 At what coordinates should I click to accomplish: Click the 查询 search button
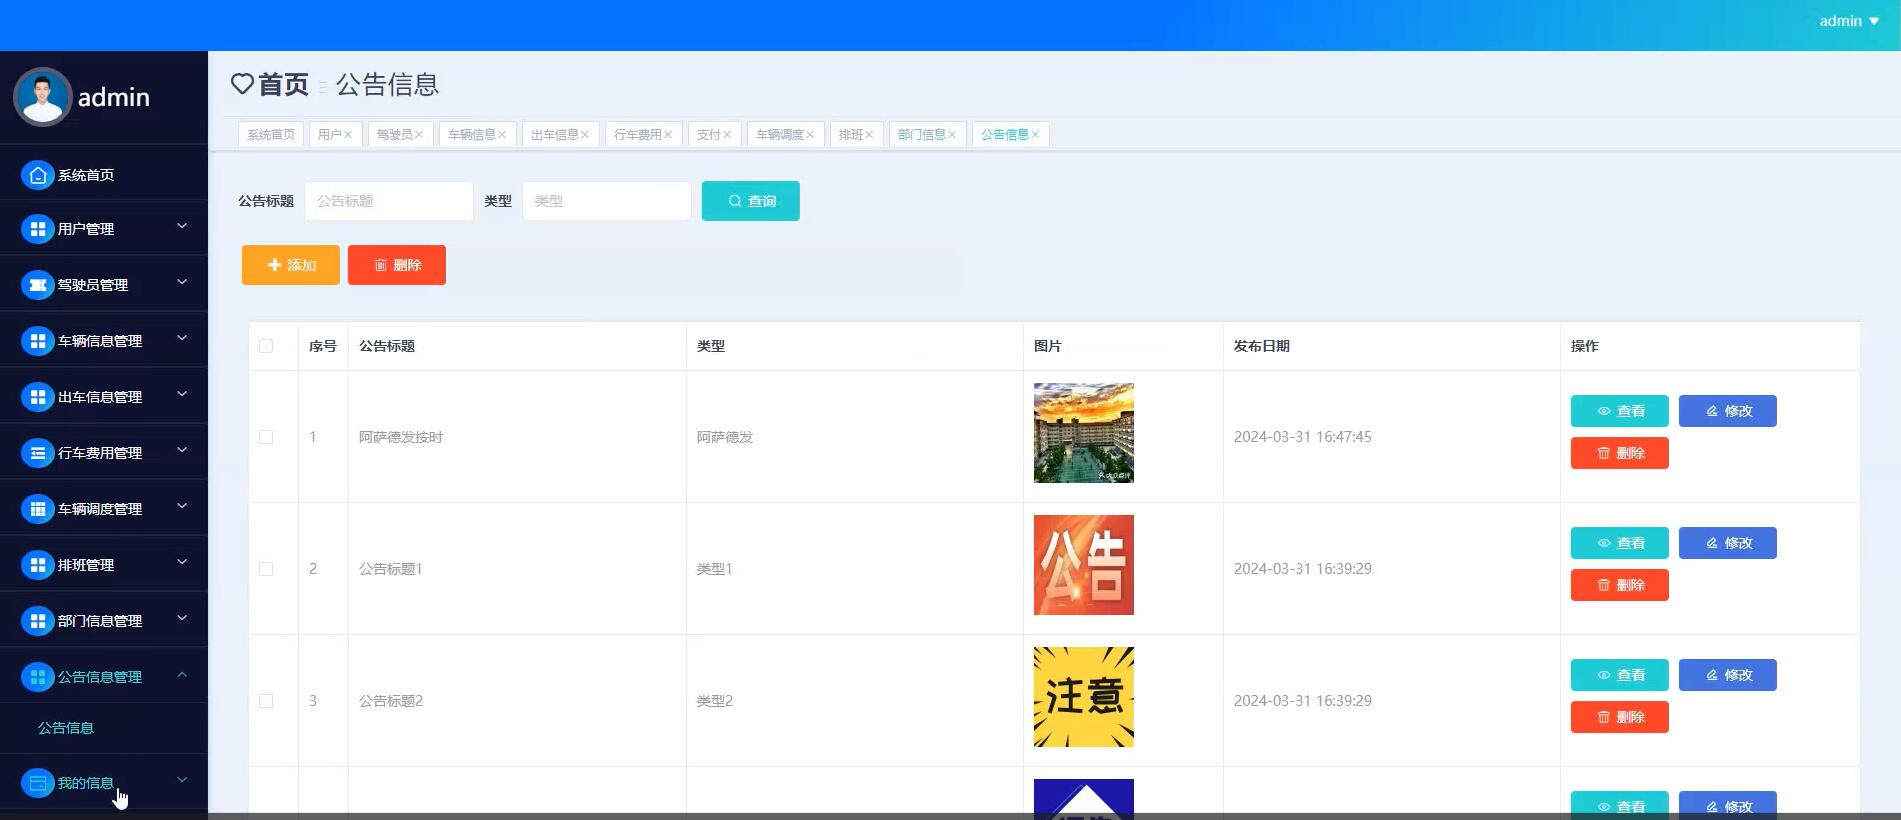pyautogui.click(x=751, y=201)
